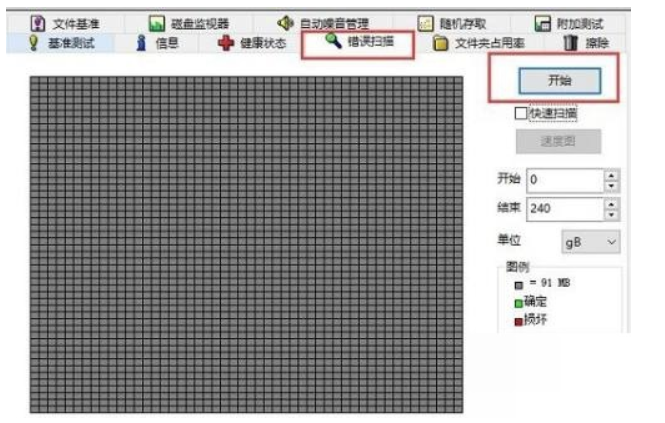Open the 附加测试 tab
Screen dimensions: 665x423
(569, 23)
